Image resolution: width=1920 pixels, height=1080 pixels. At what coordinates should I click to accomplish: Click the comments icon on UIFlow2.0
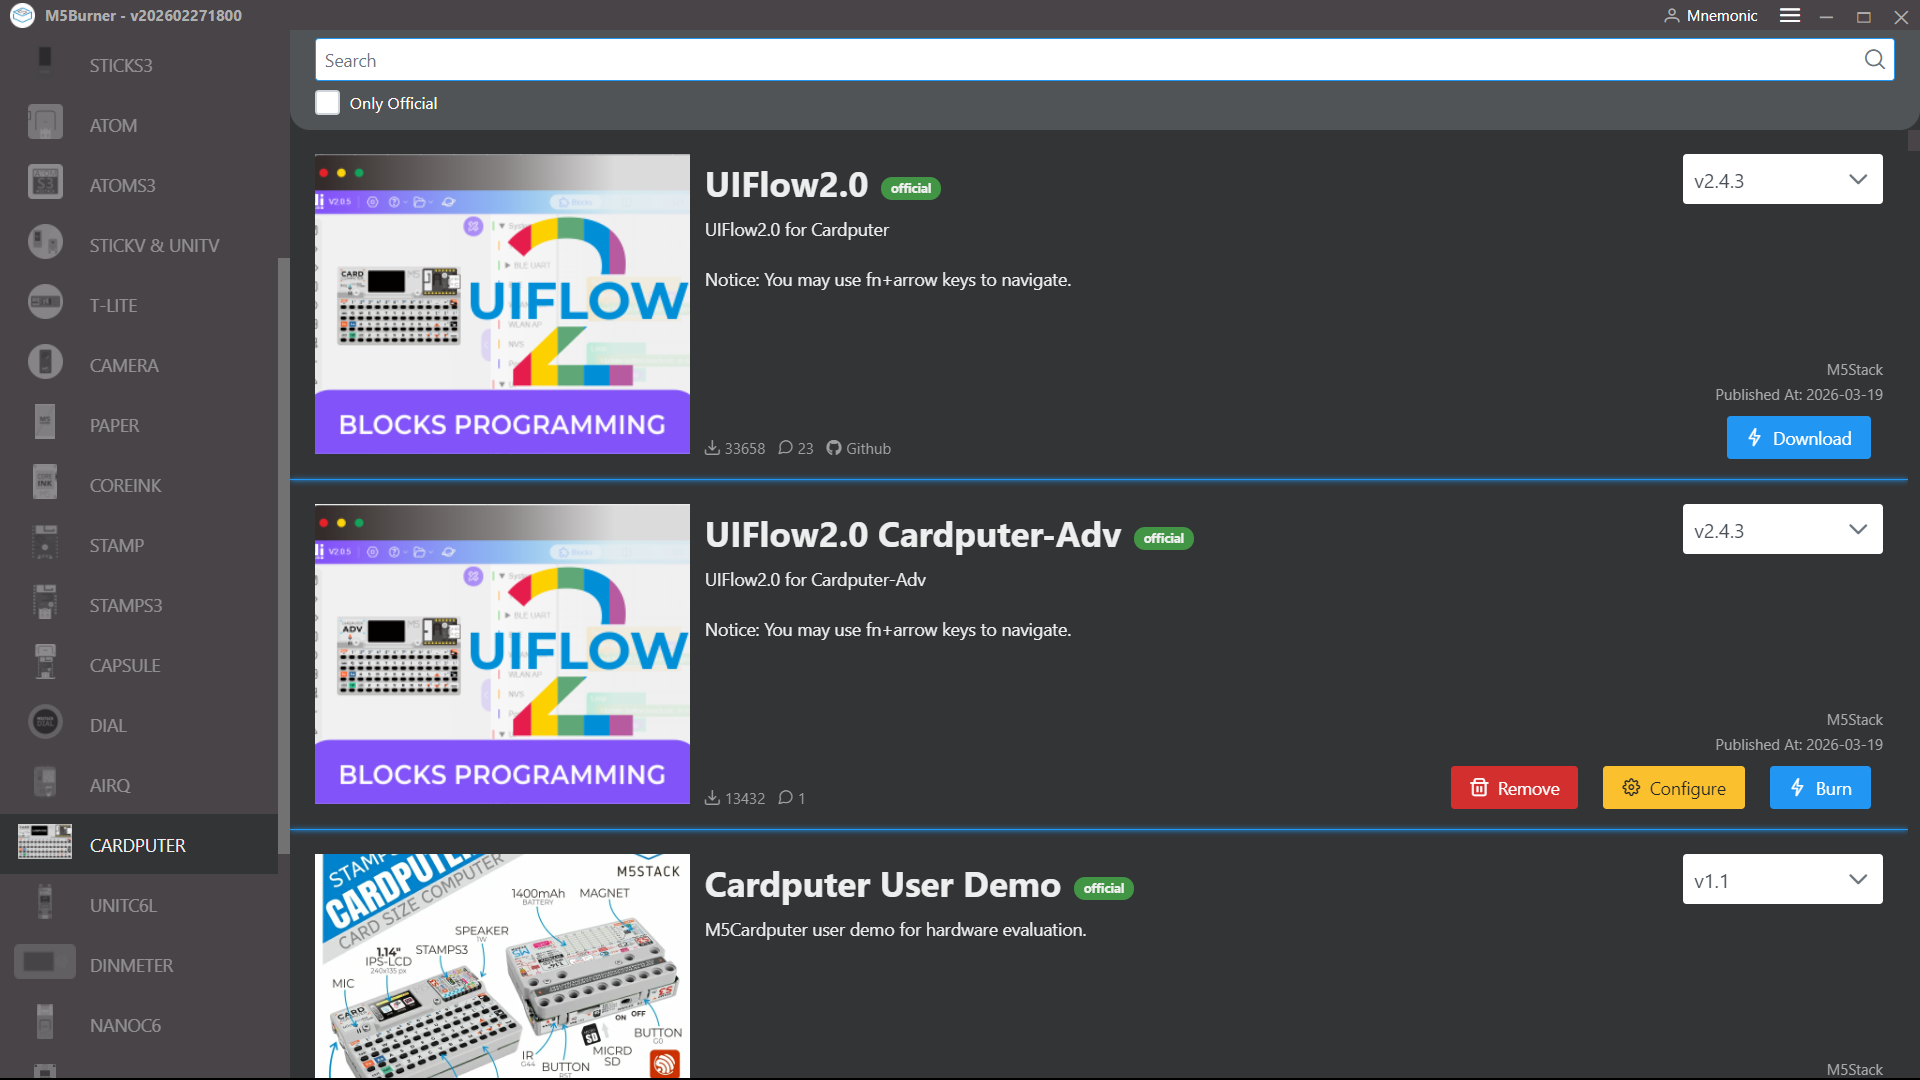pyautogui.click(x=785, y=448)
